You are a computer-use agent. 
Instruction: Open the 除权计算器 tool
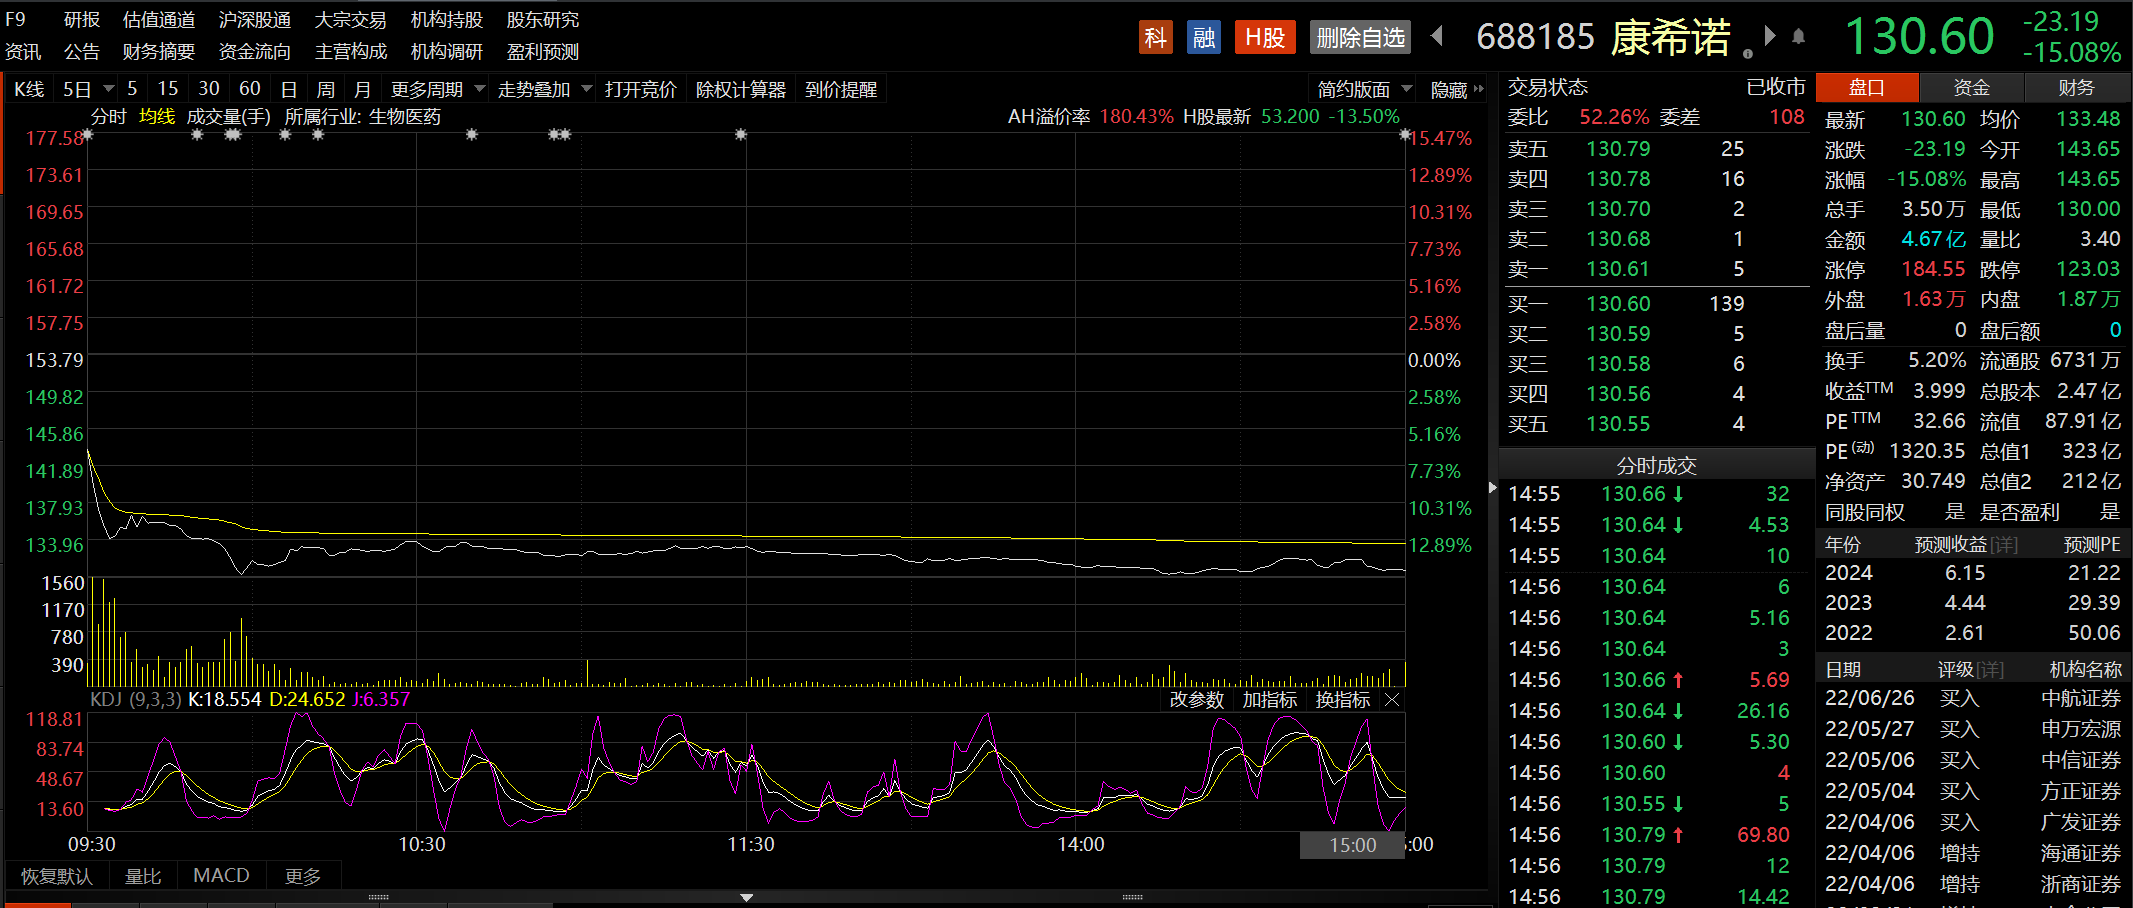[740, 90]
